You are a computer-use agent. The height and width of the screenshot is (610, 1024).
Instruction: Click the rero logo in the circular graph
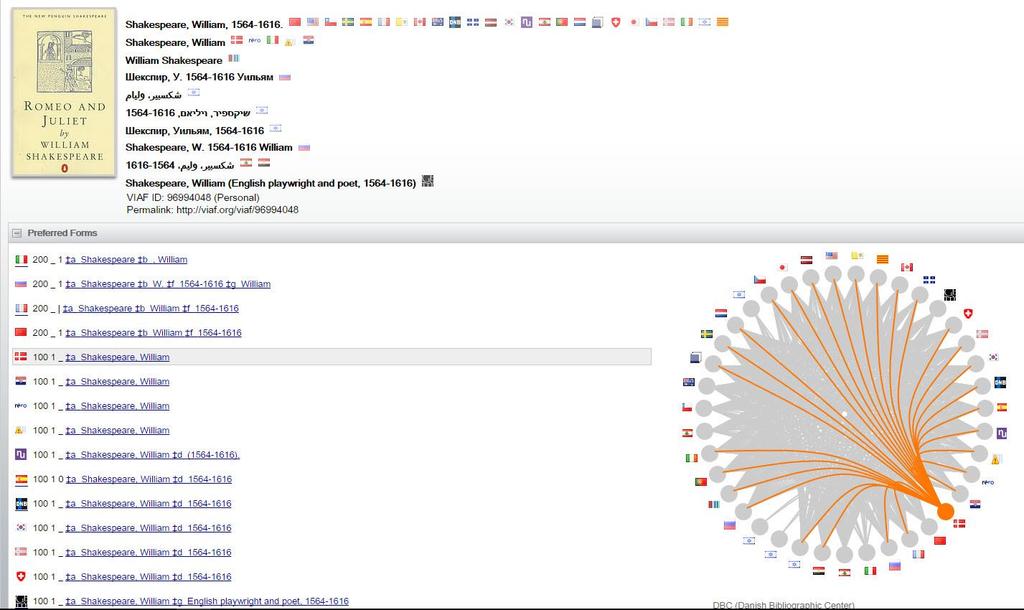pyautogui.click(x=987, y=483)
